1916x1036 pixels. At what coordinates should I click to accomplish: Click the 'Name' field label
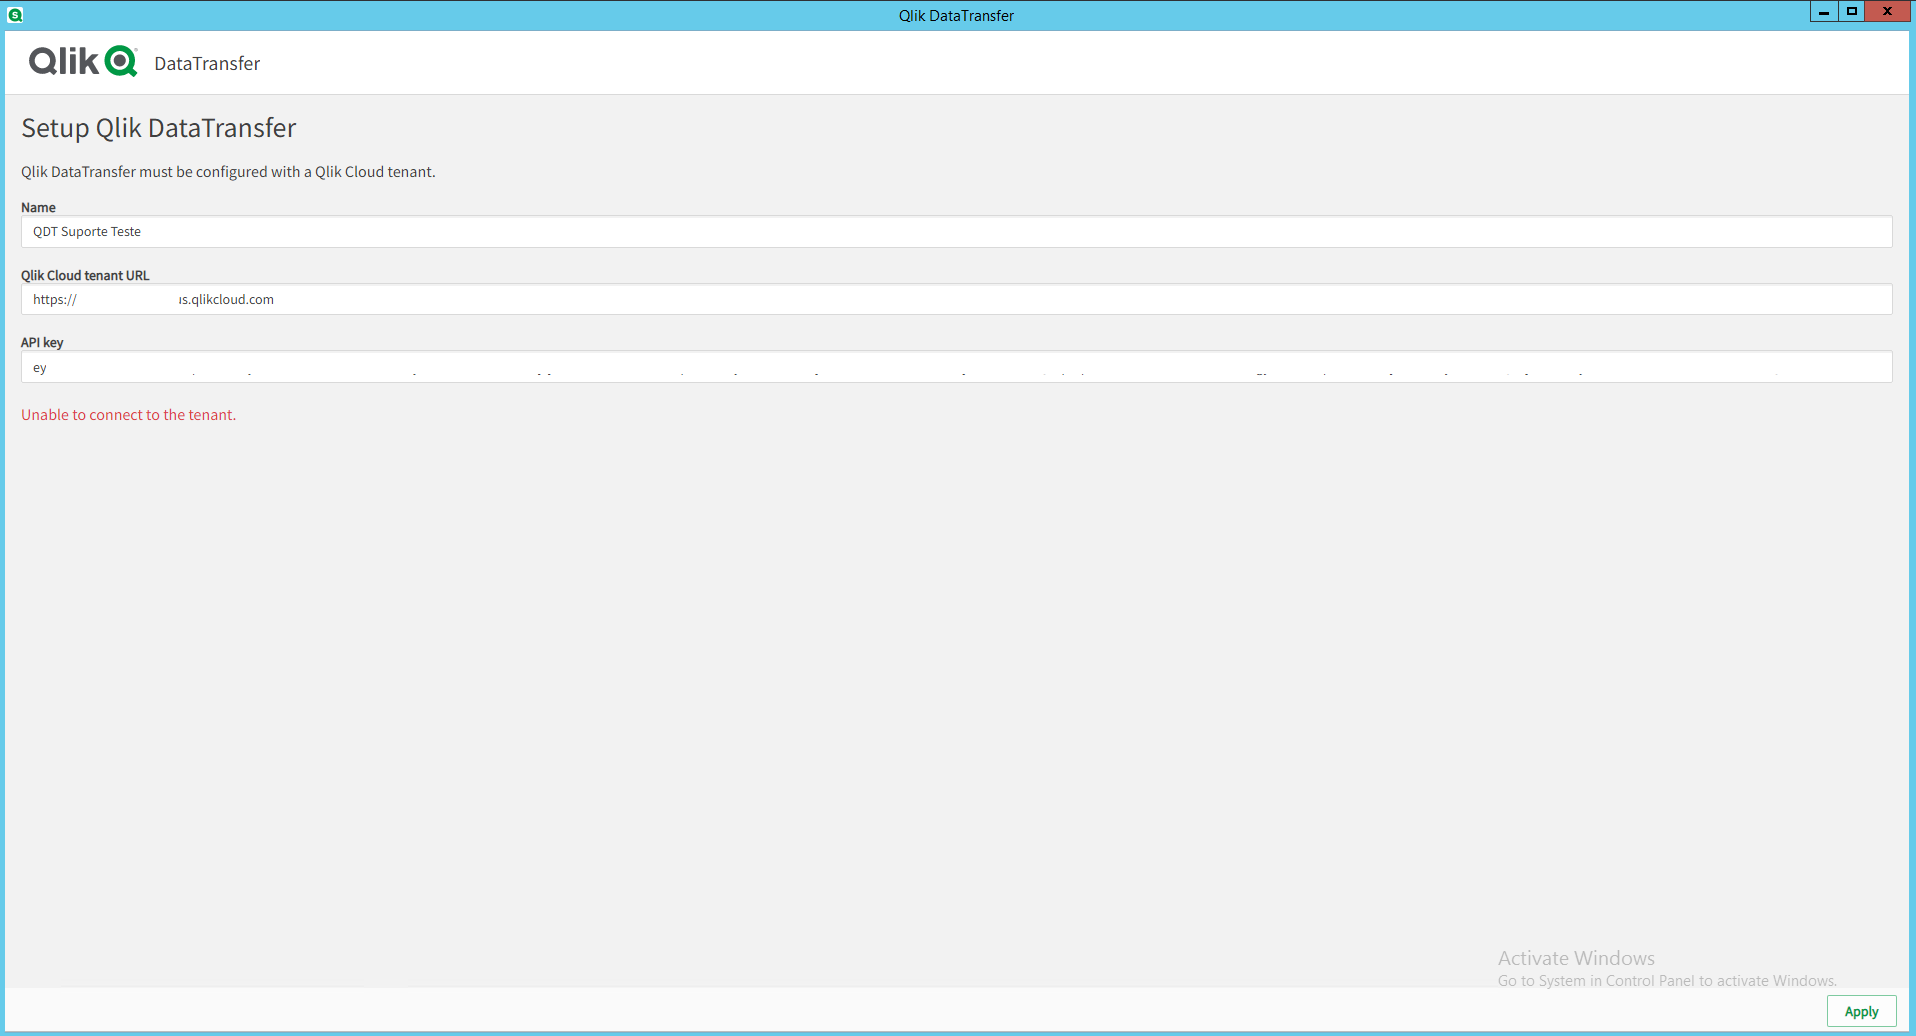38,207
